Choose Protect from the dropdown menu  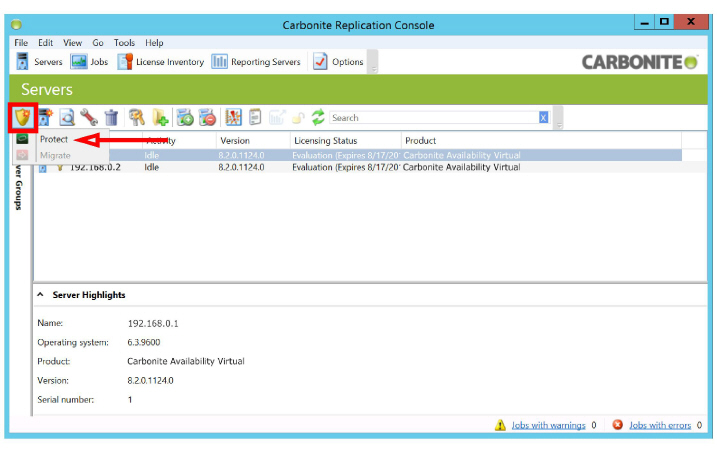pyautogui.click(x=54, y=139)
